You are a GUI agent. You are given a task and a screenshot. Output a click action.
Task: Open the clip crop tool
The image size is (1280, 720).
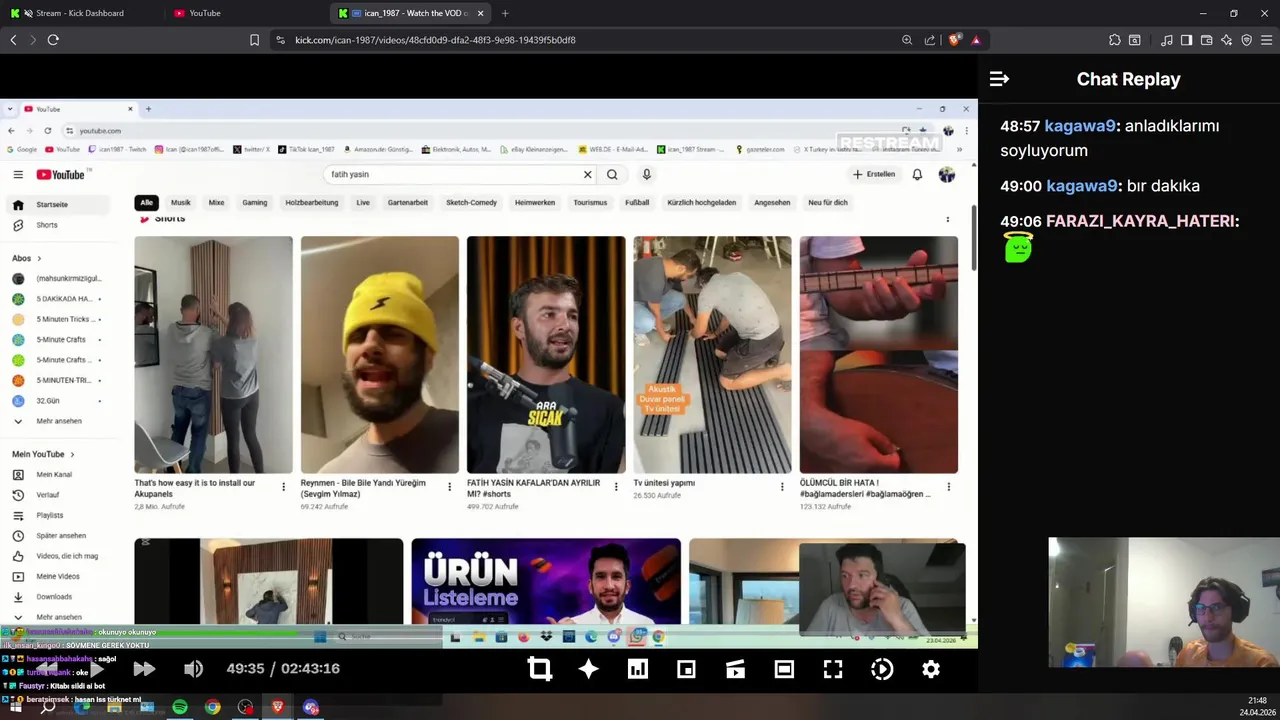point(540,669)
